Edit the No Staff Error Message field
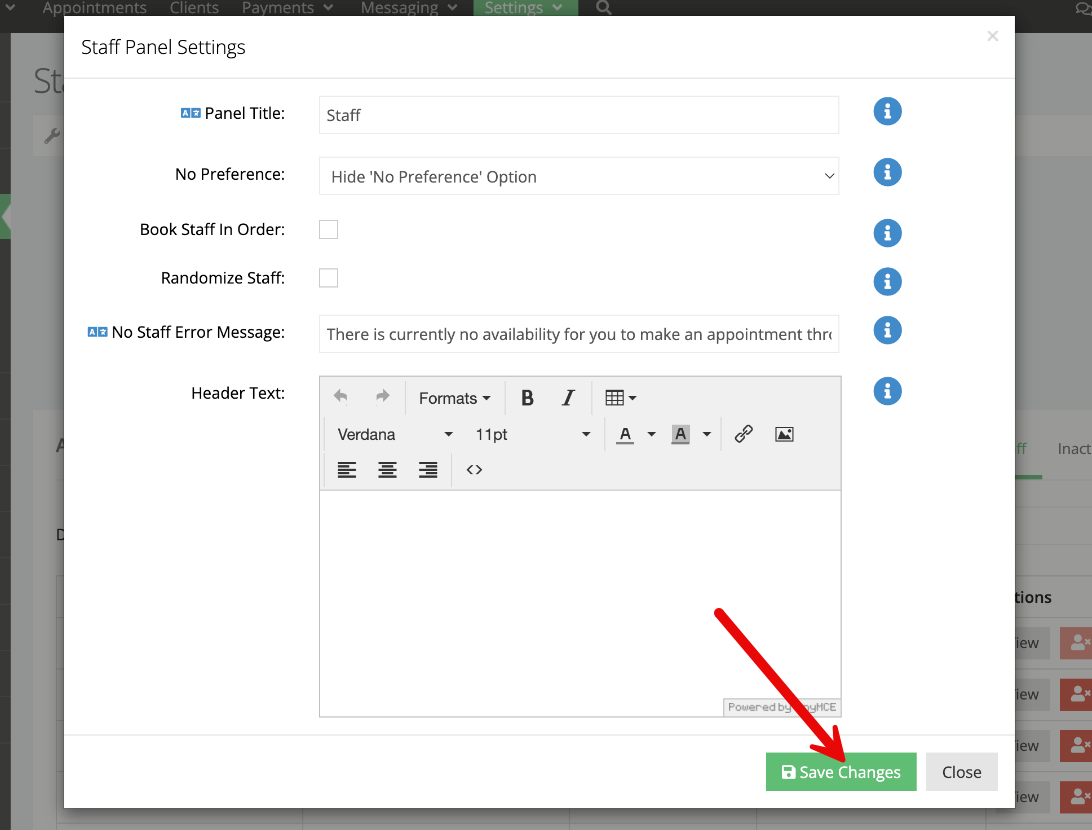The width and height of the screenshot is (1092, 830). pos(579,334)
